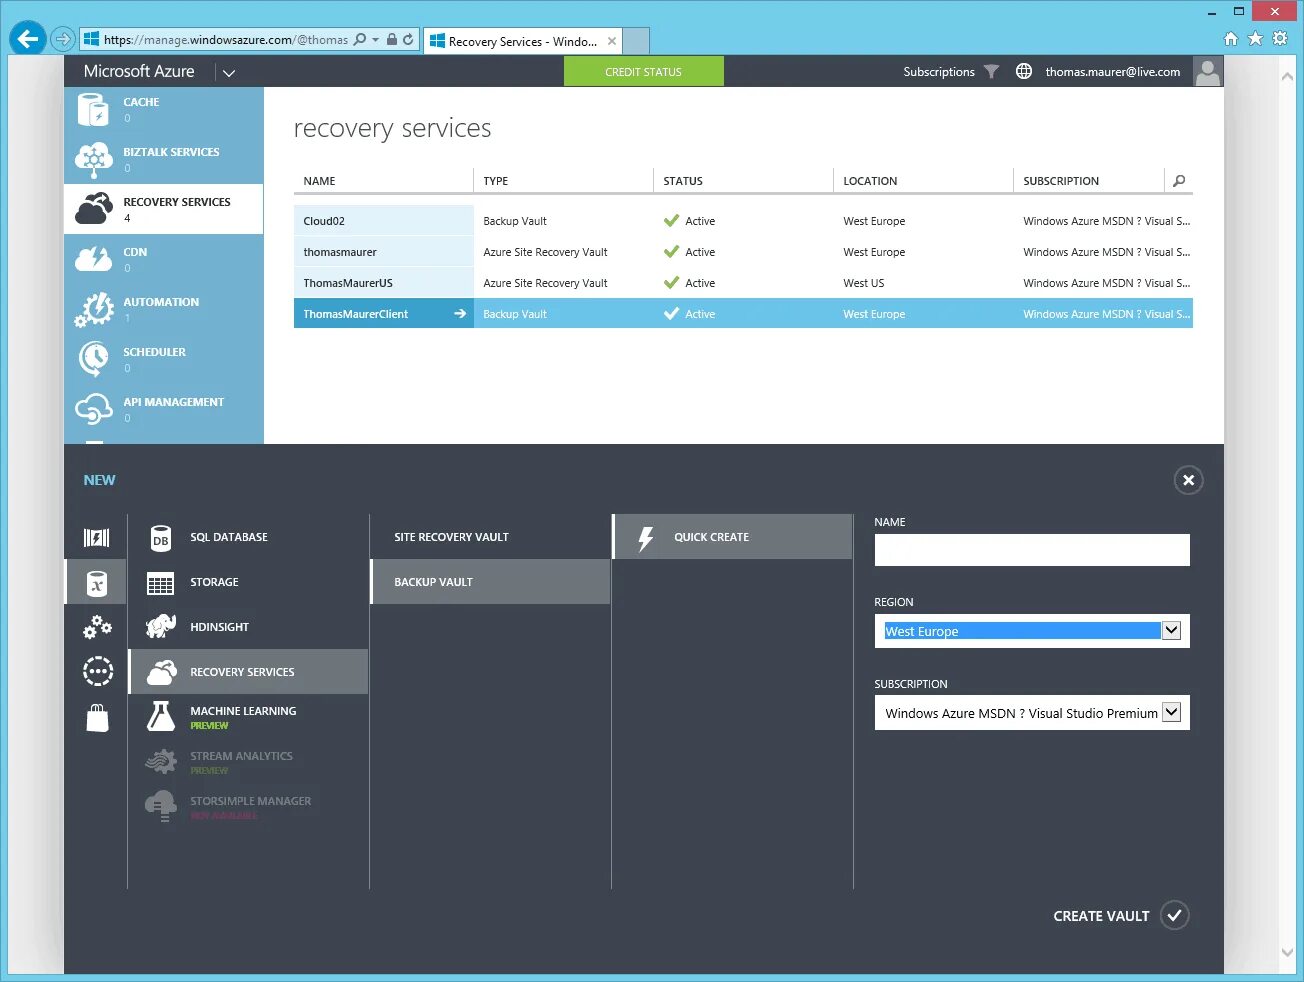This screenshot has height=982, width=1304.
Task: Open the Cloud02 vault row
Action: coord(742,221)
